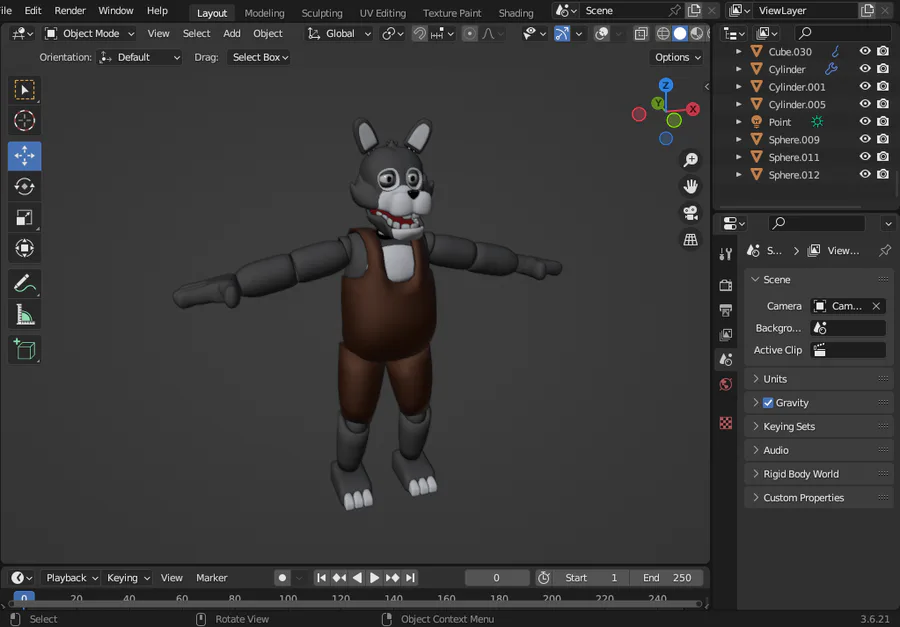Choose the Add Cube tool
This screenshot has width=900, height=627.
[24, 349]
